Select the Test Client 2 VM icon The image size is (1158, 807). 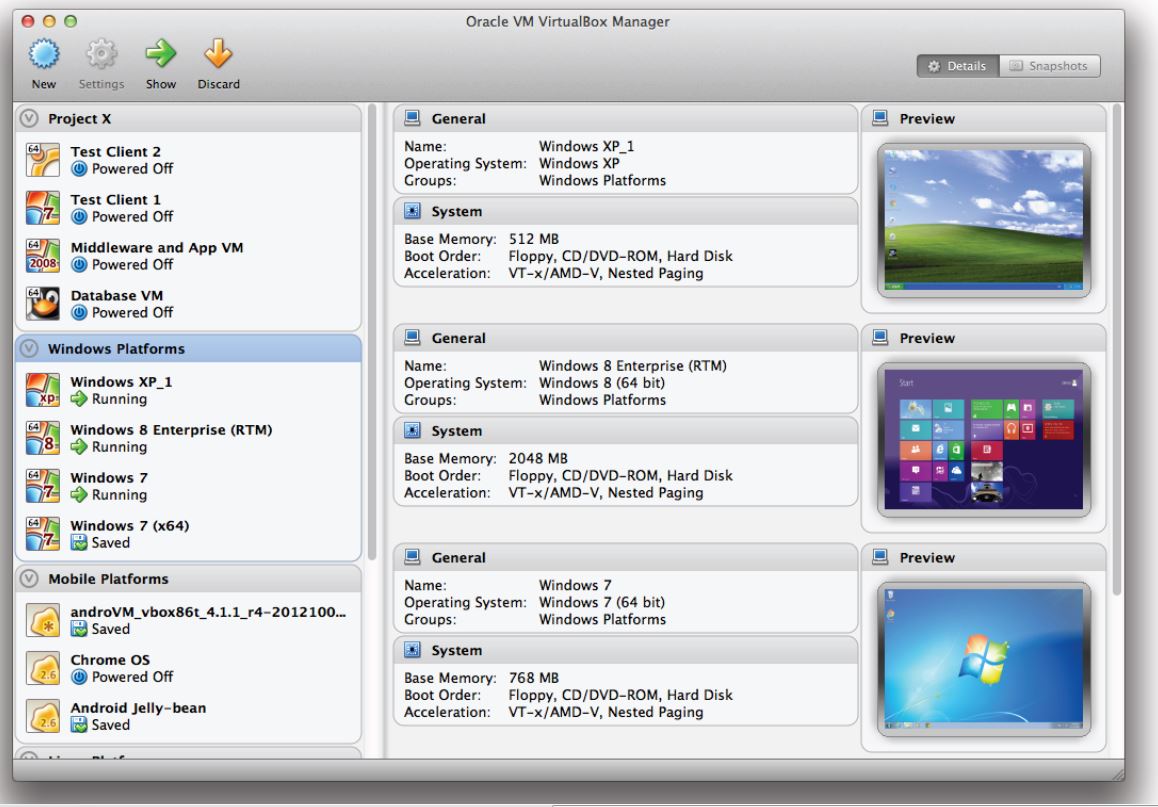click(43, 160)
